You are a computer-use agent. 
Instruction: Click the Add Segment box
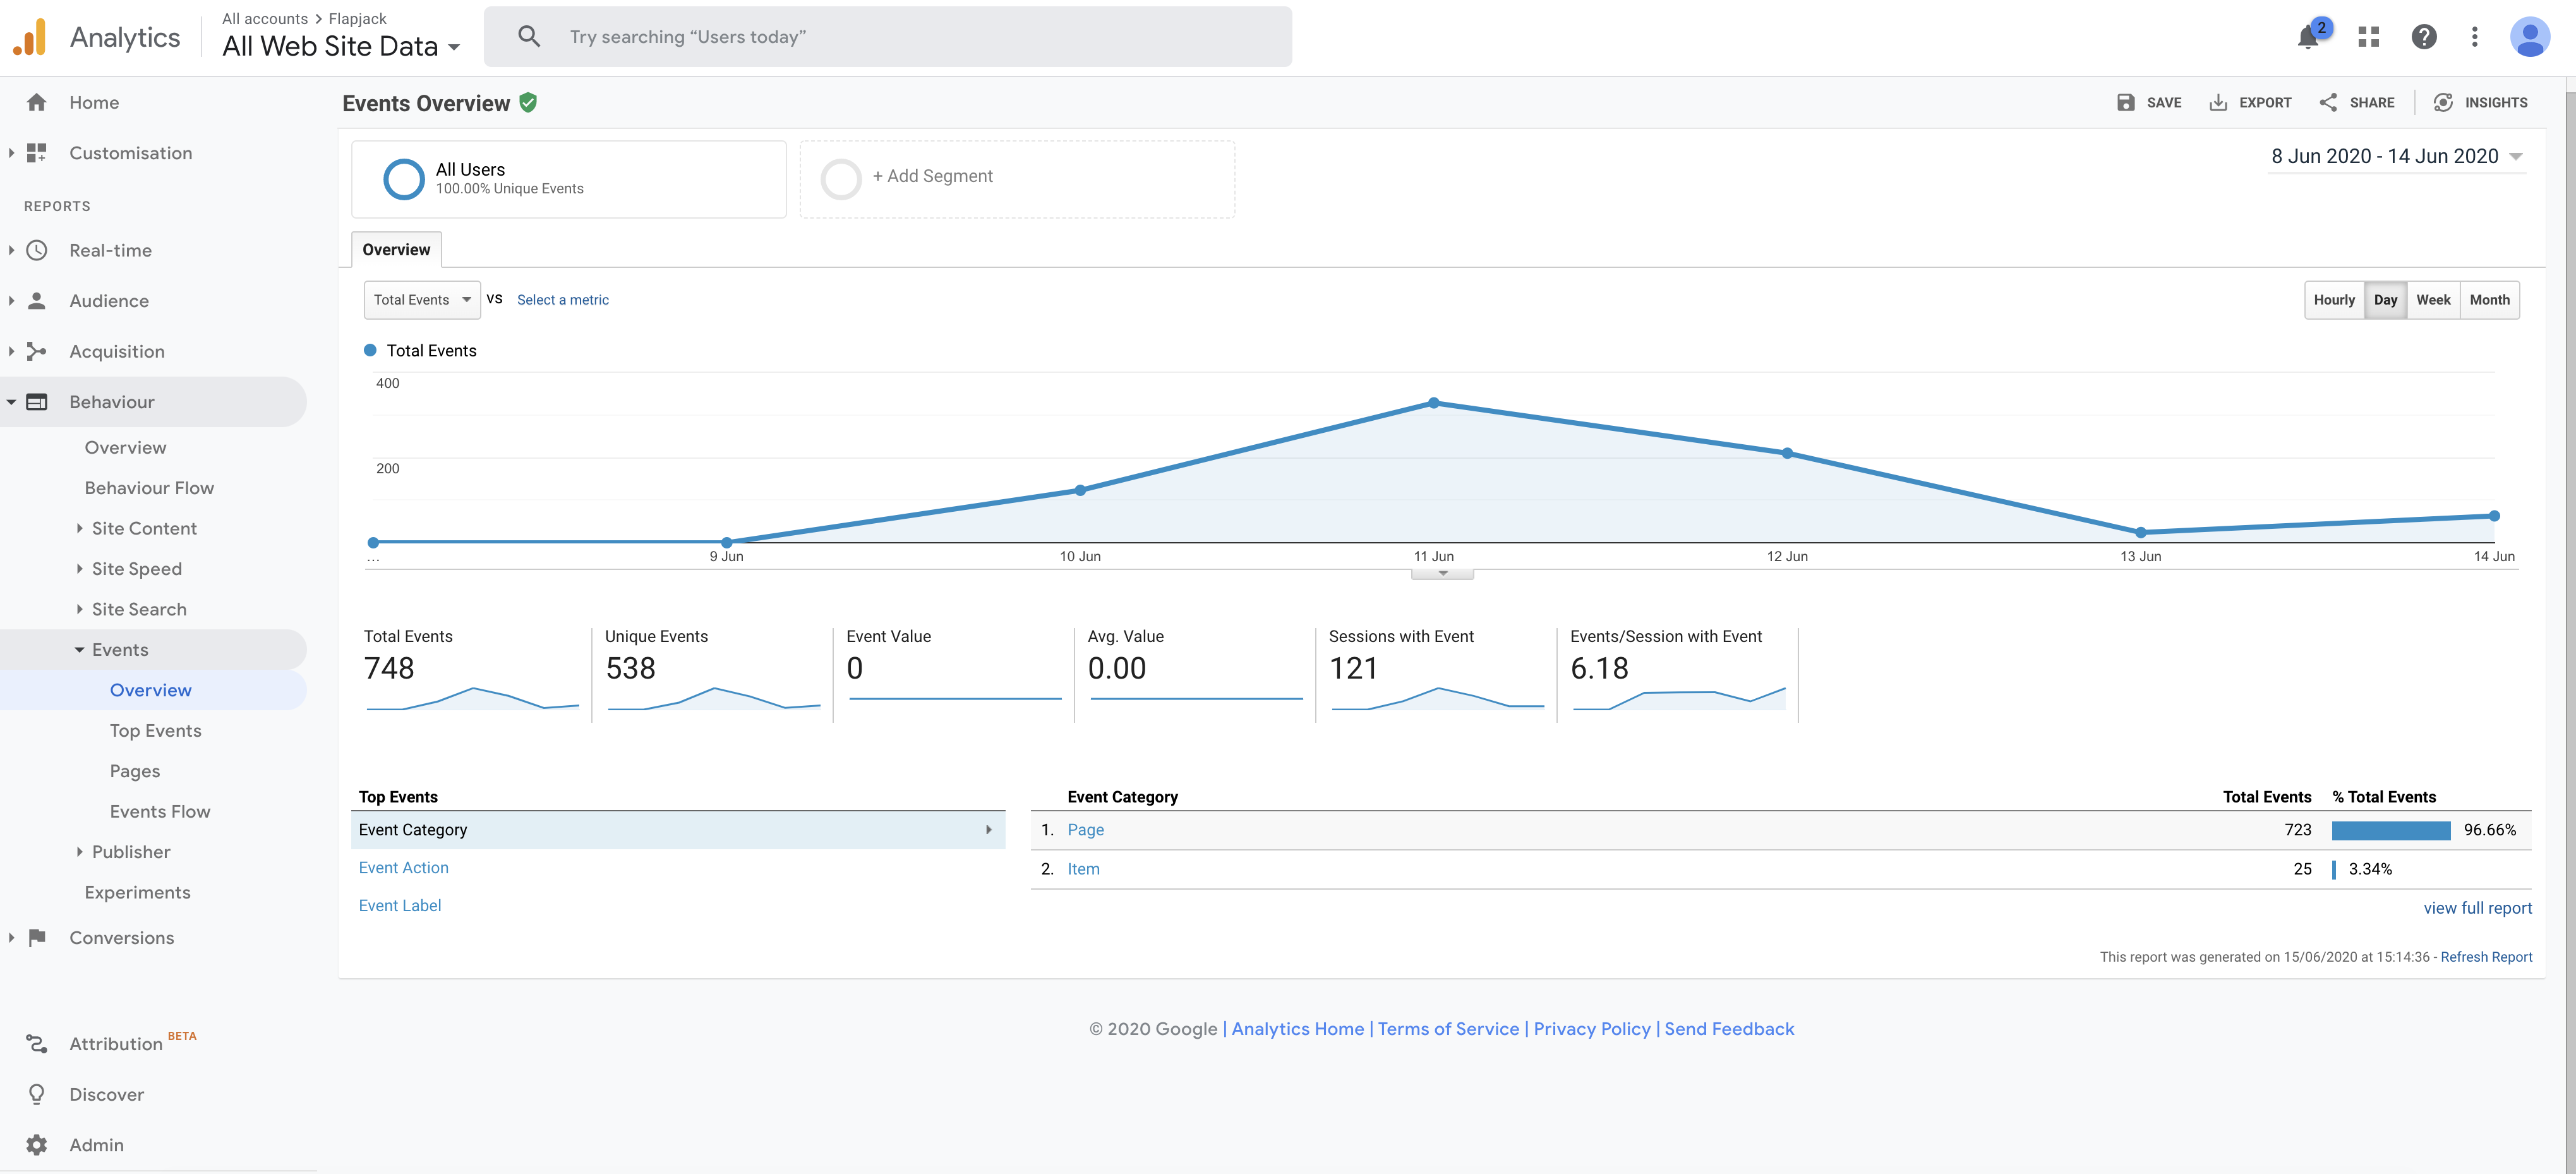coord(1017,179)
